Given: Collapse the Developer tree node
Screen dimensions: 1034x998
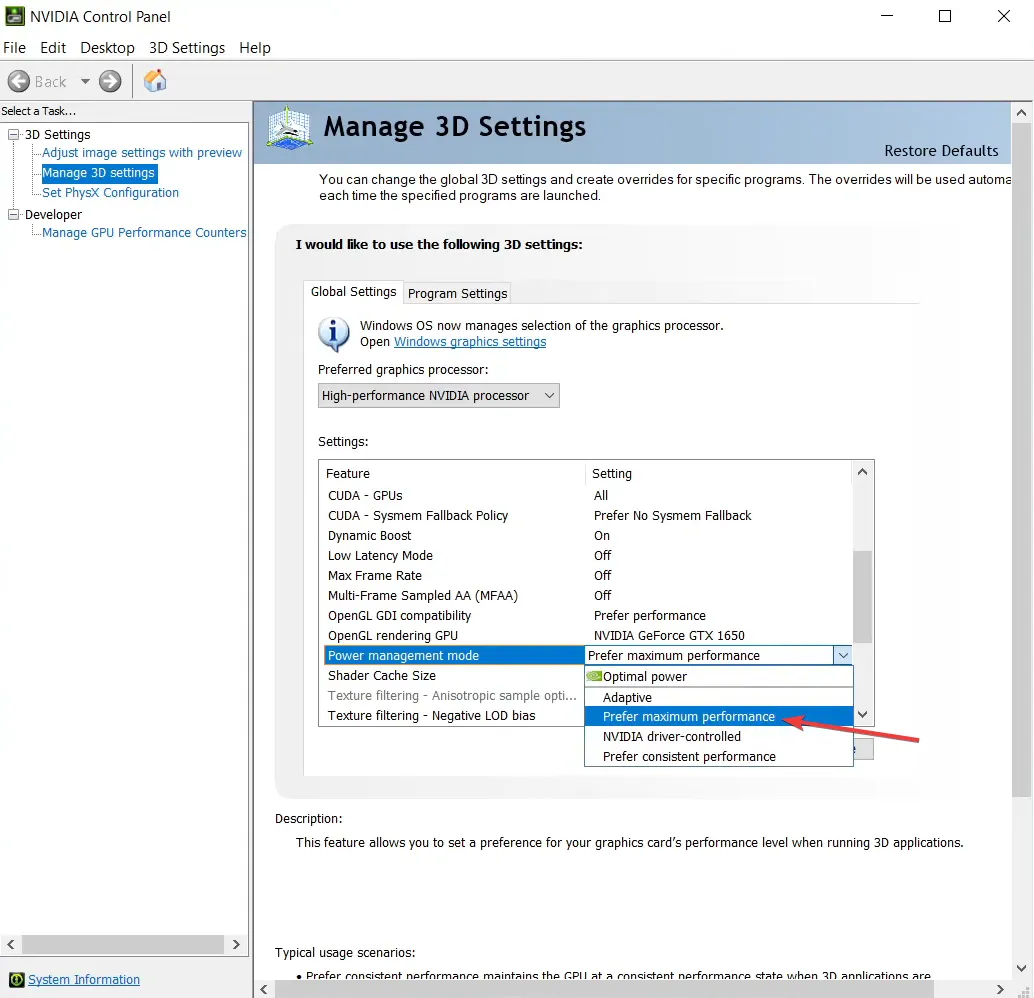Looking at the screenshot, I should 13,214.
